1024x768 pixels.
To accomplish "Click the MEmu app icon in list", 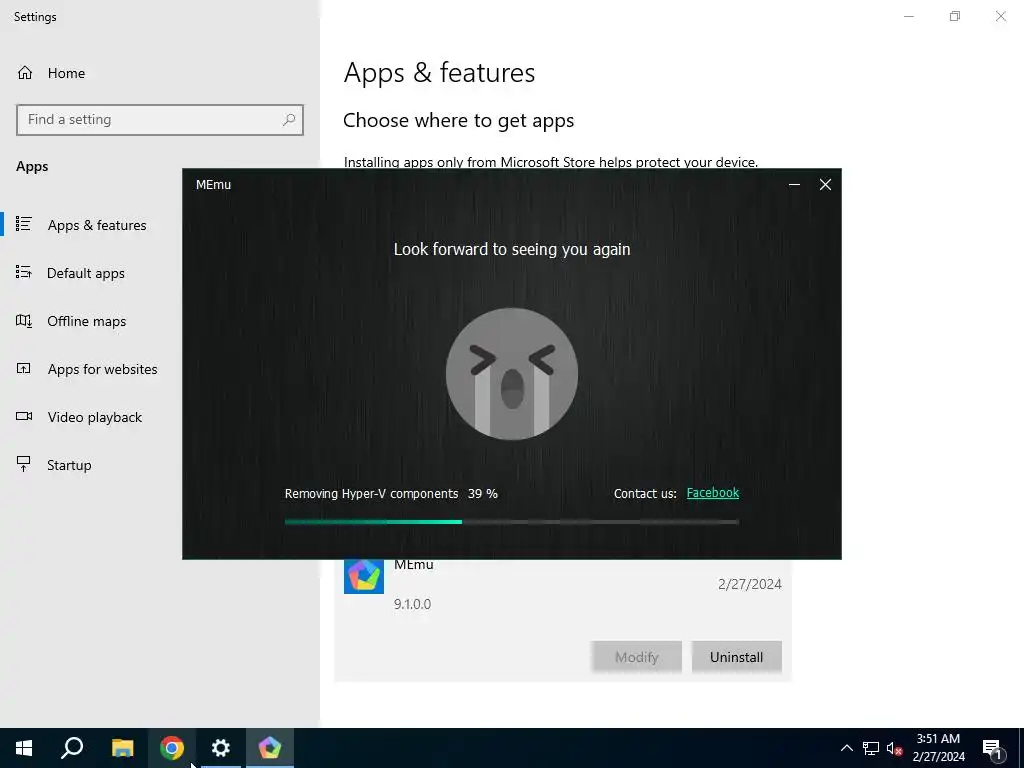I will click(364, 575).
